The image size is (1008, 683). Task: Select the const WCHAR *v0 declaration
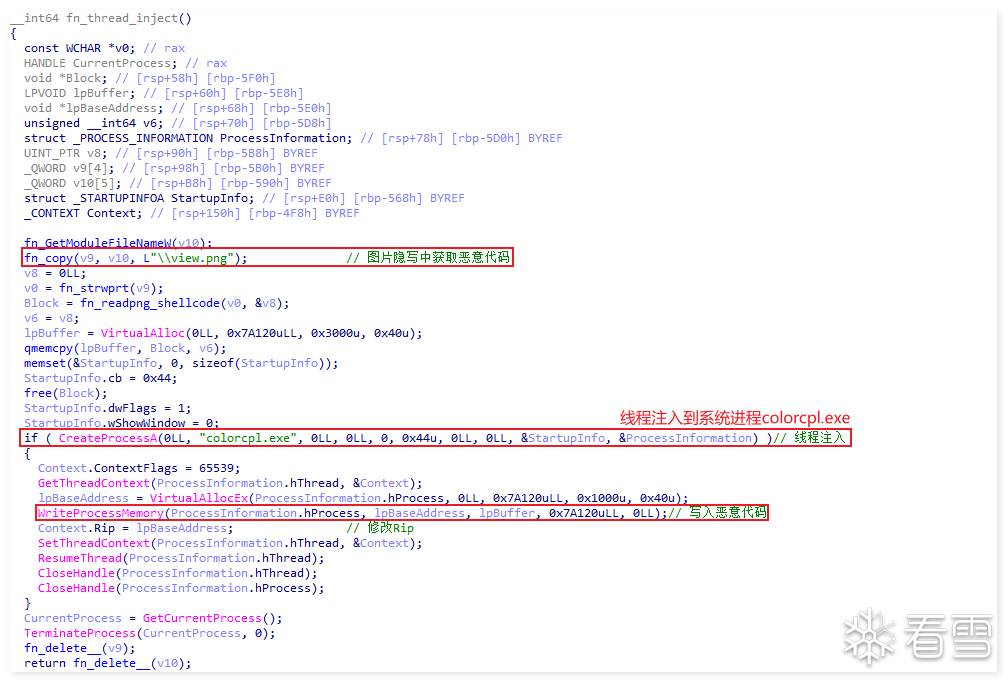[80, 48]
